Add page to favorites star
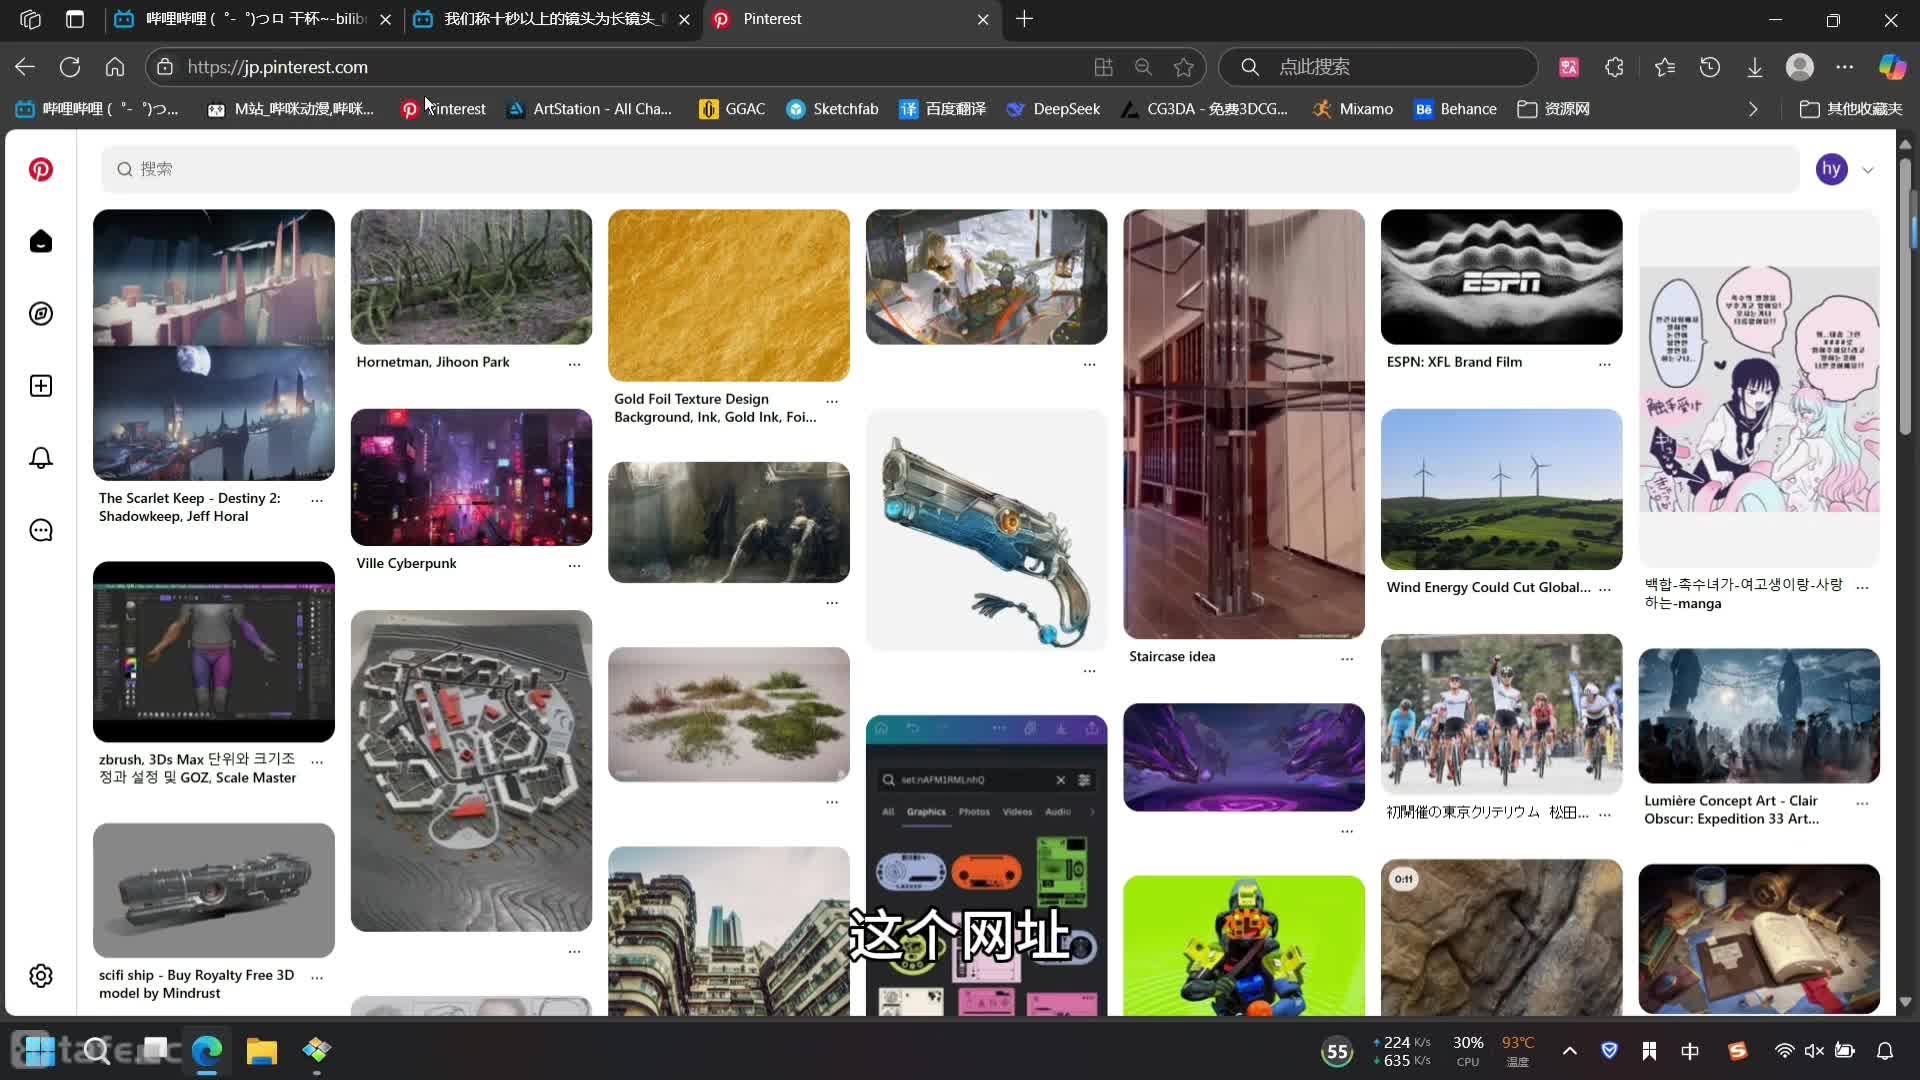 [1184, 67]
